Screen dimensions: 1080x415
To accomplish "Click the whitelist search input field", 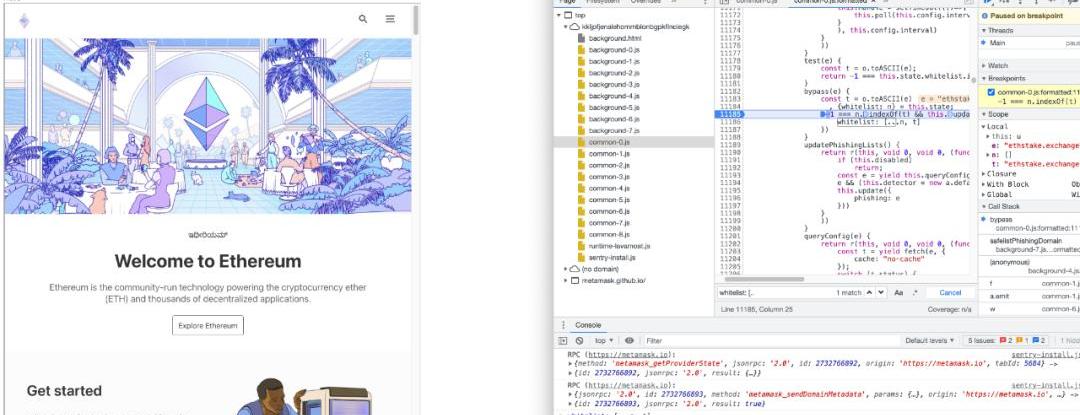I will tap(770, 292).
